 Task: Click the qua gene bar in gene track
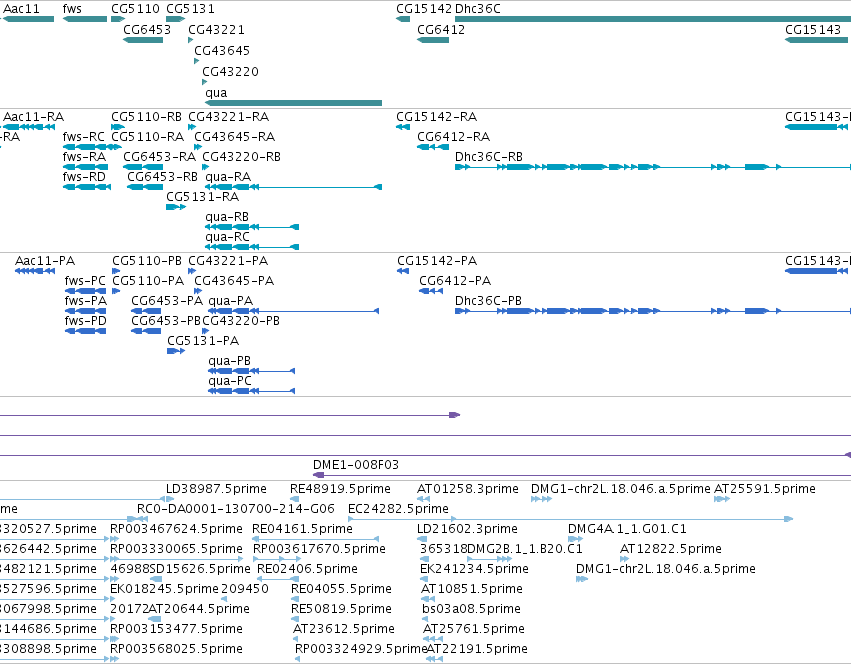(293, 103)
